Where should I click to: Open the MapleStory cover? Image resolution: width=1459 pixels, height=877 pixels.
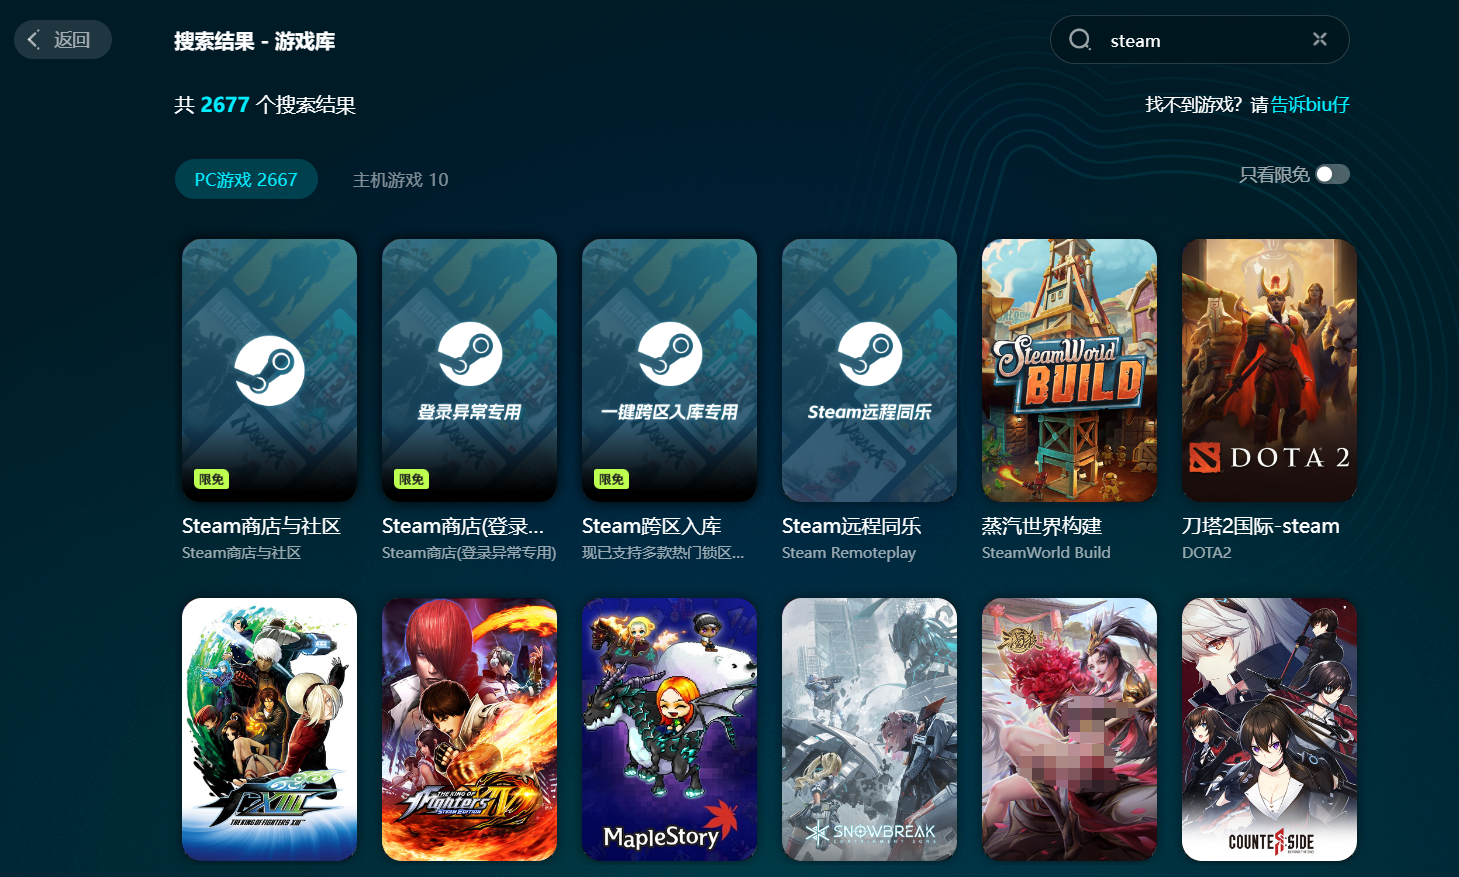click(x=669, y=729)
